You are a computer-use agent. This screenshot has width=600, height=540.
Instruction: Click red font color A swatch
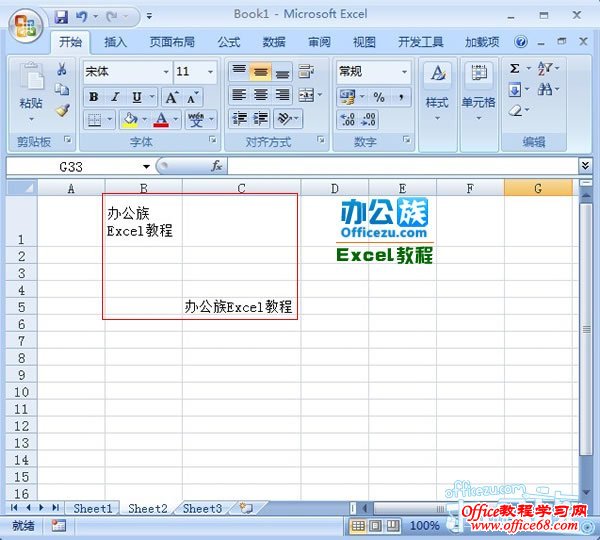[161, 120]
